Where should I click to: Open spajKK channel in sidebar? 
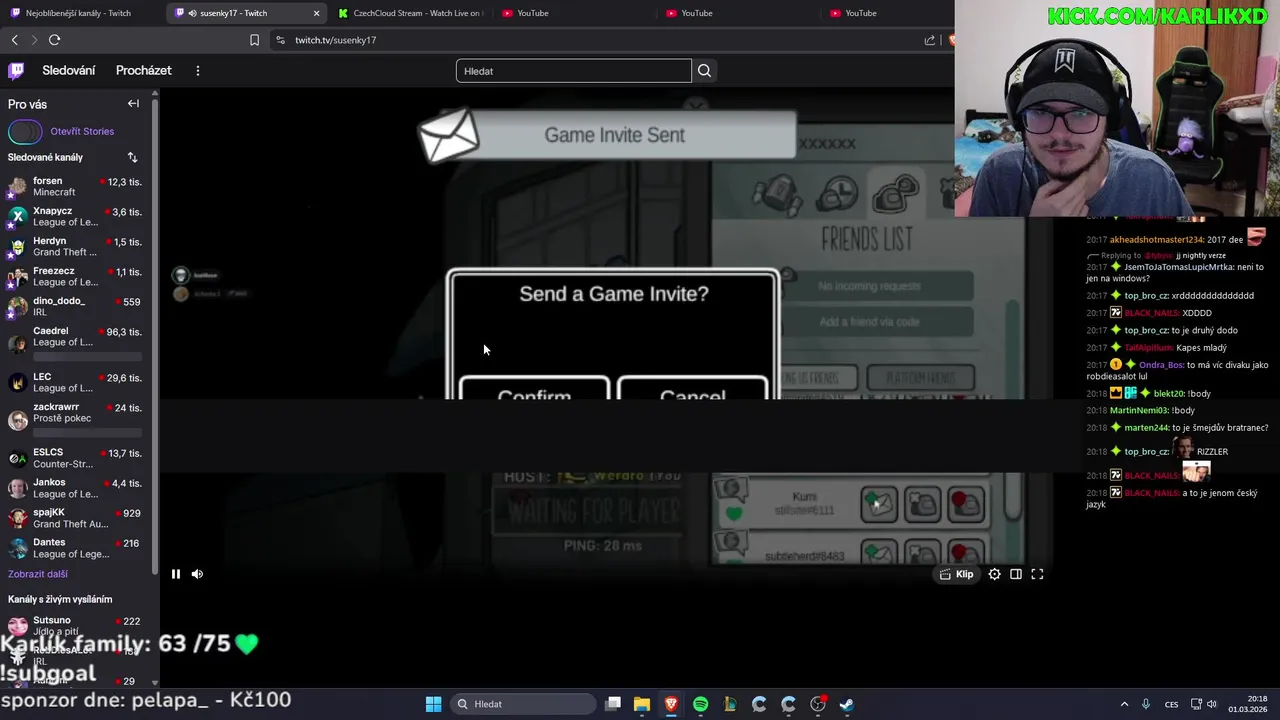(76, 518)
